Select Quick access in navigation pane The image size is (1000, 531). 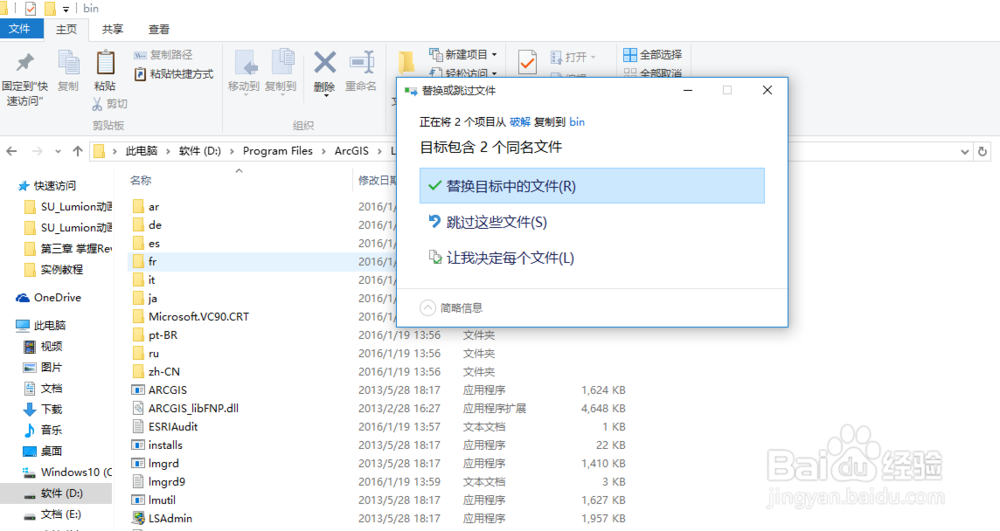tap(47, 185)
